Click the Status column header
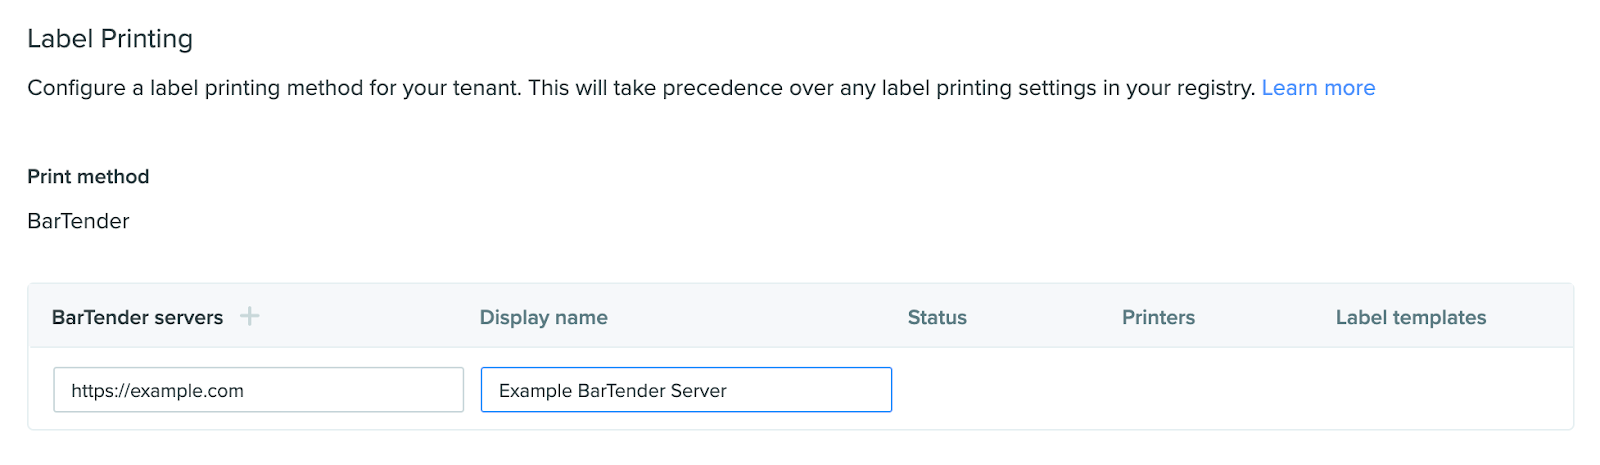1600x465 pixels. (937, 317)
